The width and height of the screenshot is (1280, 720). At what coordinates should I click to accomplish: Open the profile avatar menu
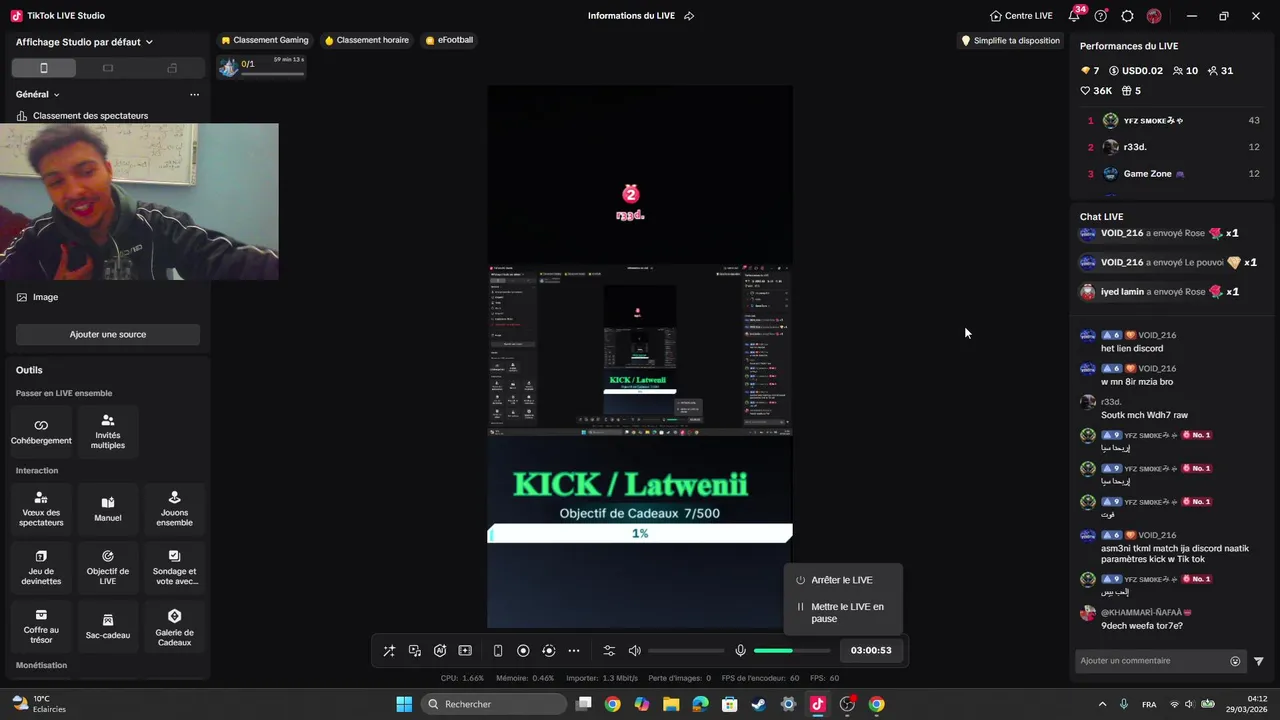1154,16
